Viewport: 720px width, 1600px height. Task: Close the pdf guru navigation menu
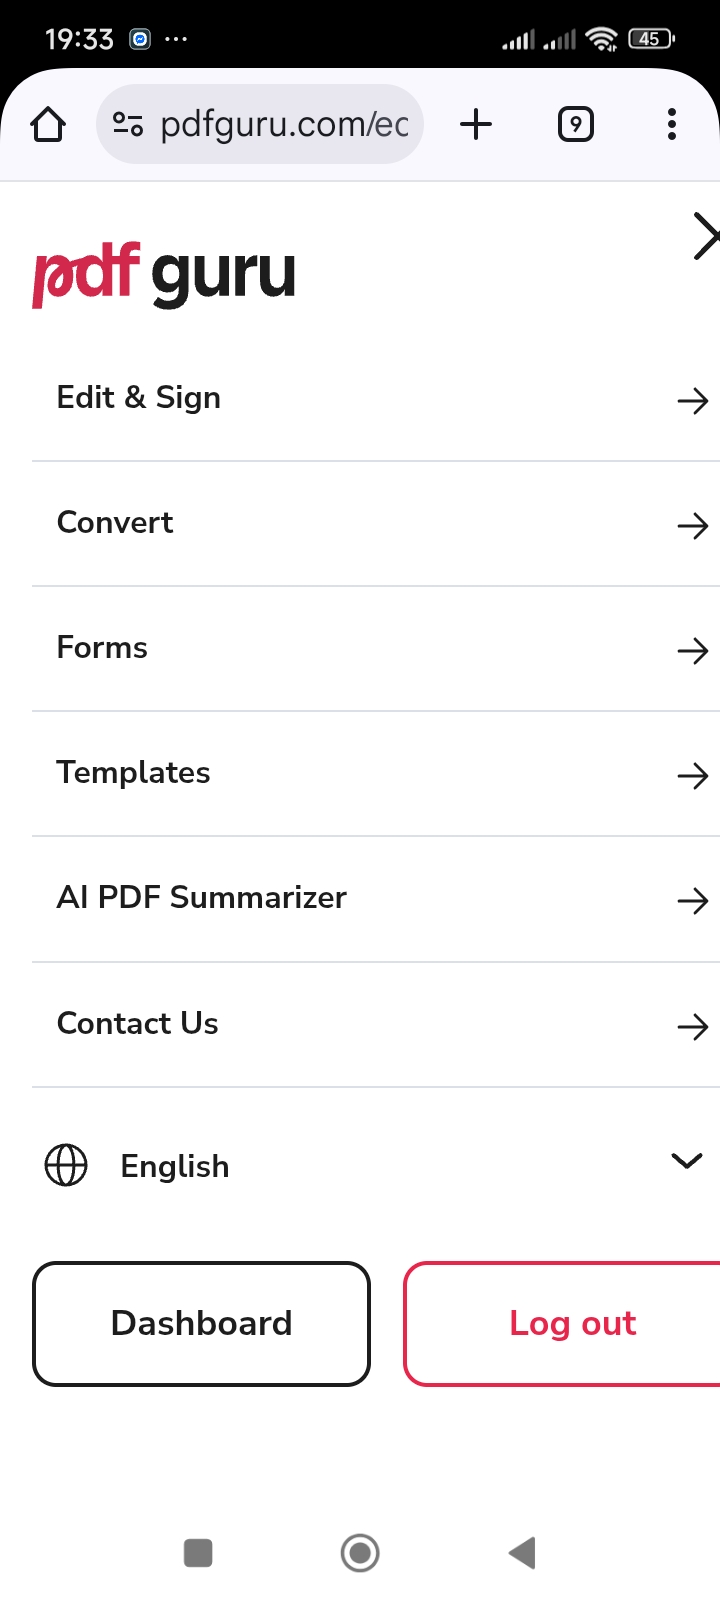705,237
